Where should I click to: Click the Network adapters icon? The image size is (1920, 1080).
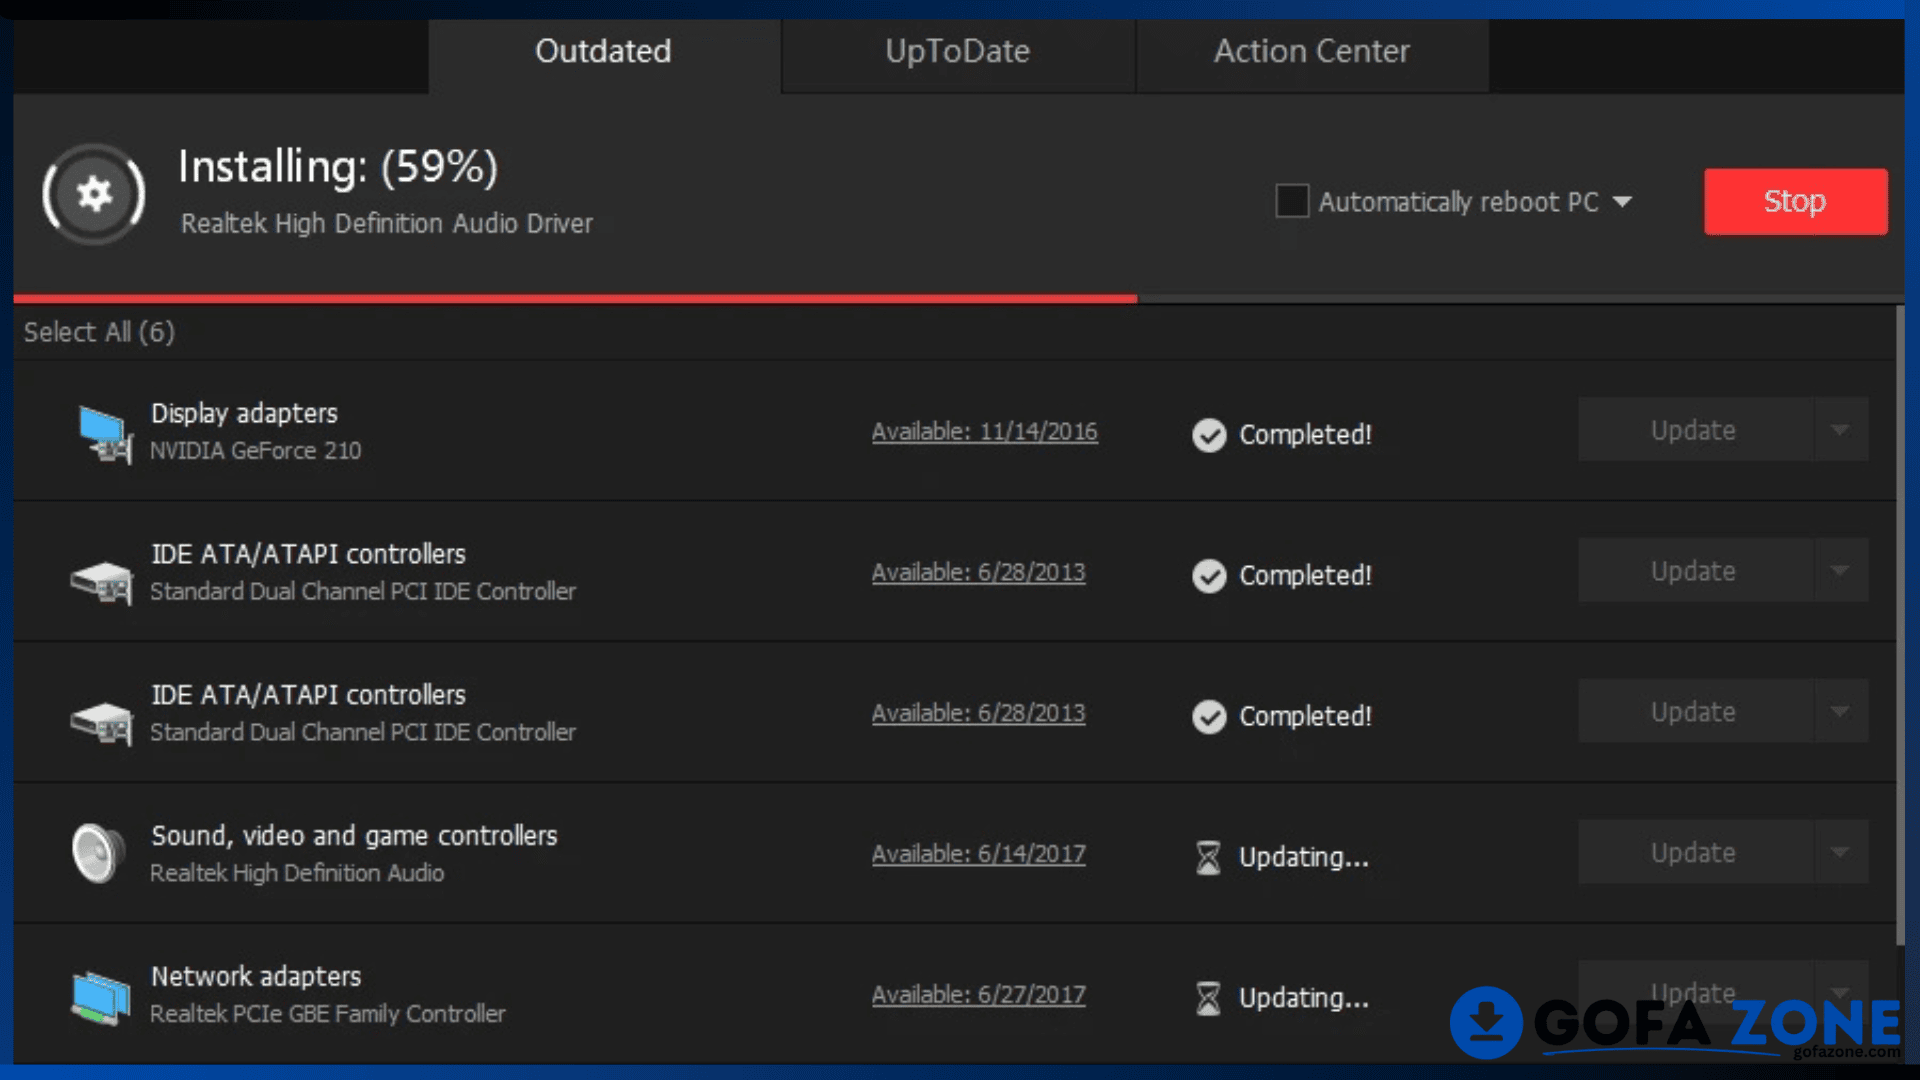pyautogui.click(x=101, y=997)
